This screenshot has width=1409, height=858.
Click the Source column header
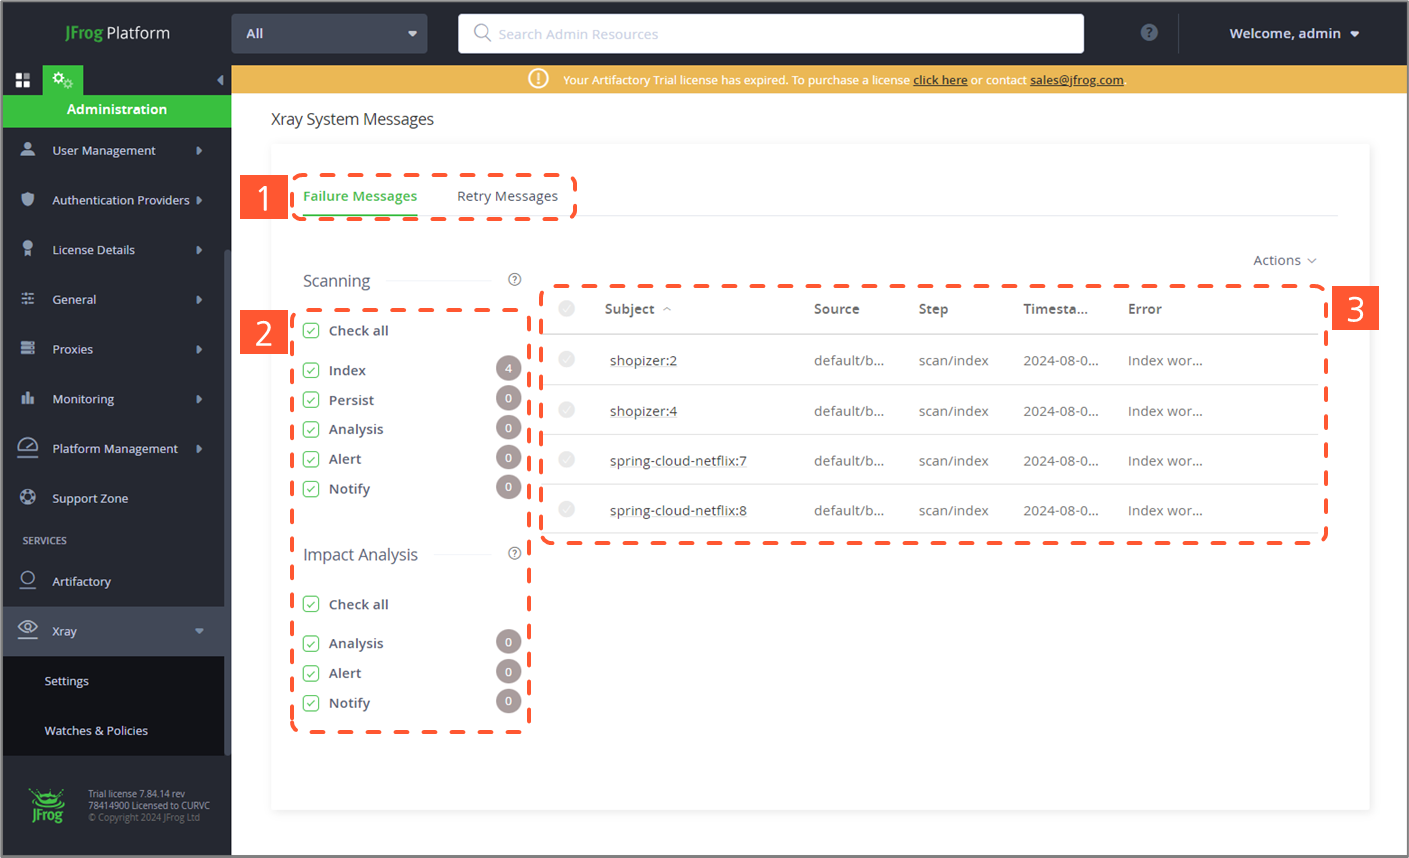click(836, 309)
